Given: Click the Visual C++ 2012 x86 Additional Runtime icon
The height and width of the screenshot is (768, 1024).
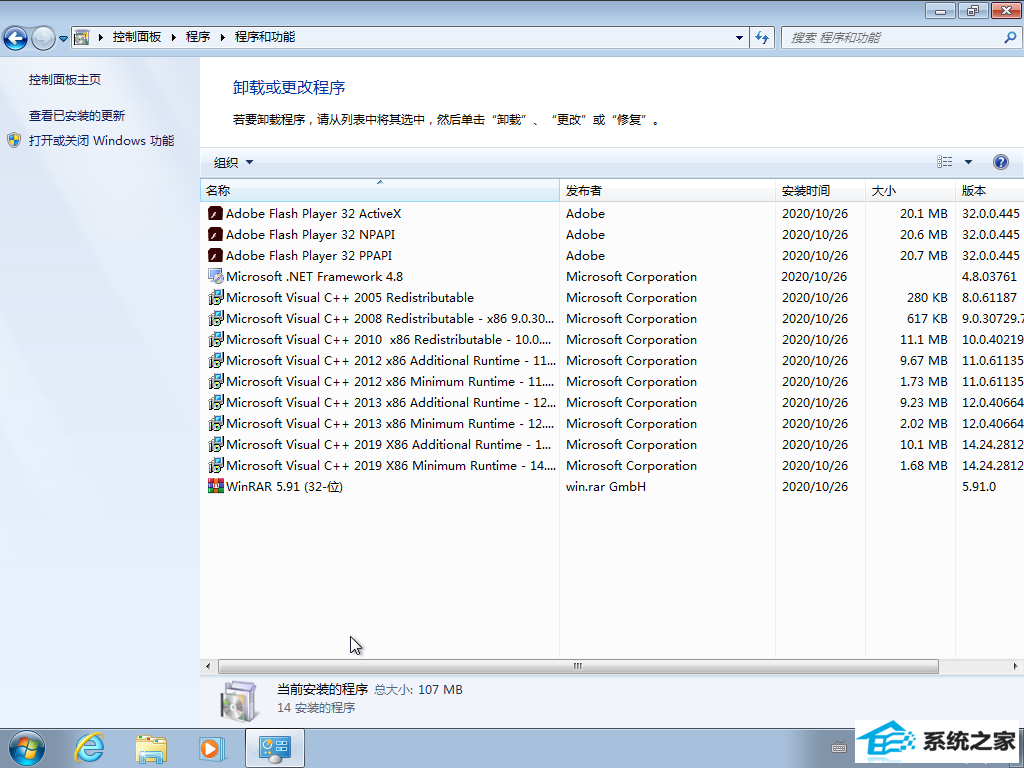Looking at the screenshot, I should point(215,360).
